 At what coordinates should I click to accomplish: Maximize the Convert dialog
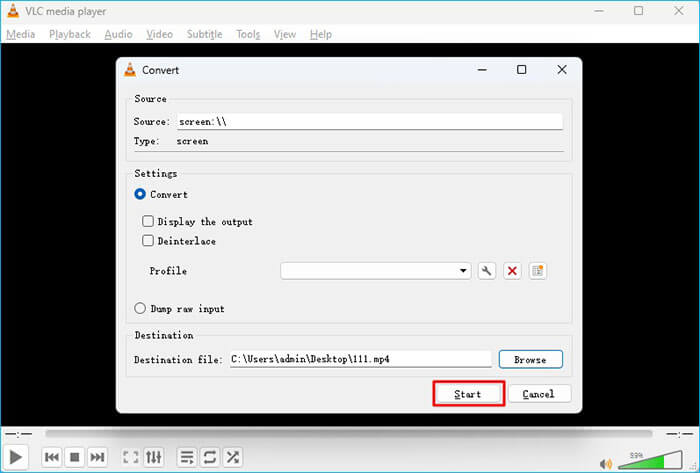click(521, 70)
